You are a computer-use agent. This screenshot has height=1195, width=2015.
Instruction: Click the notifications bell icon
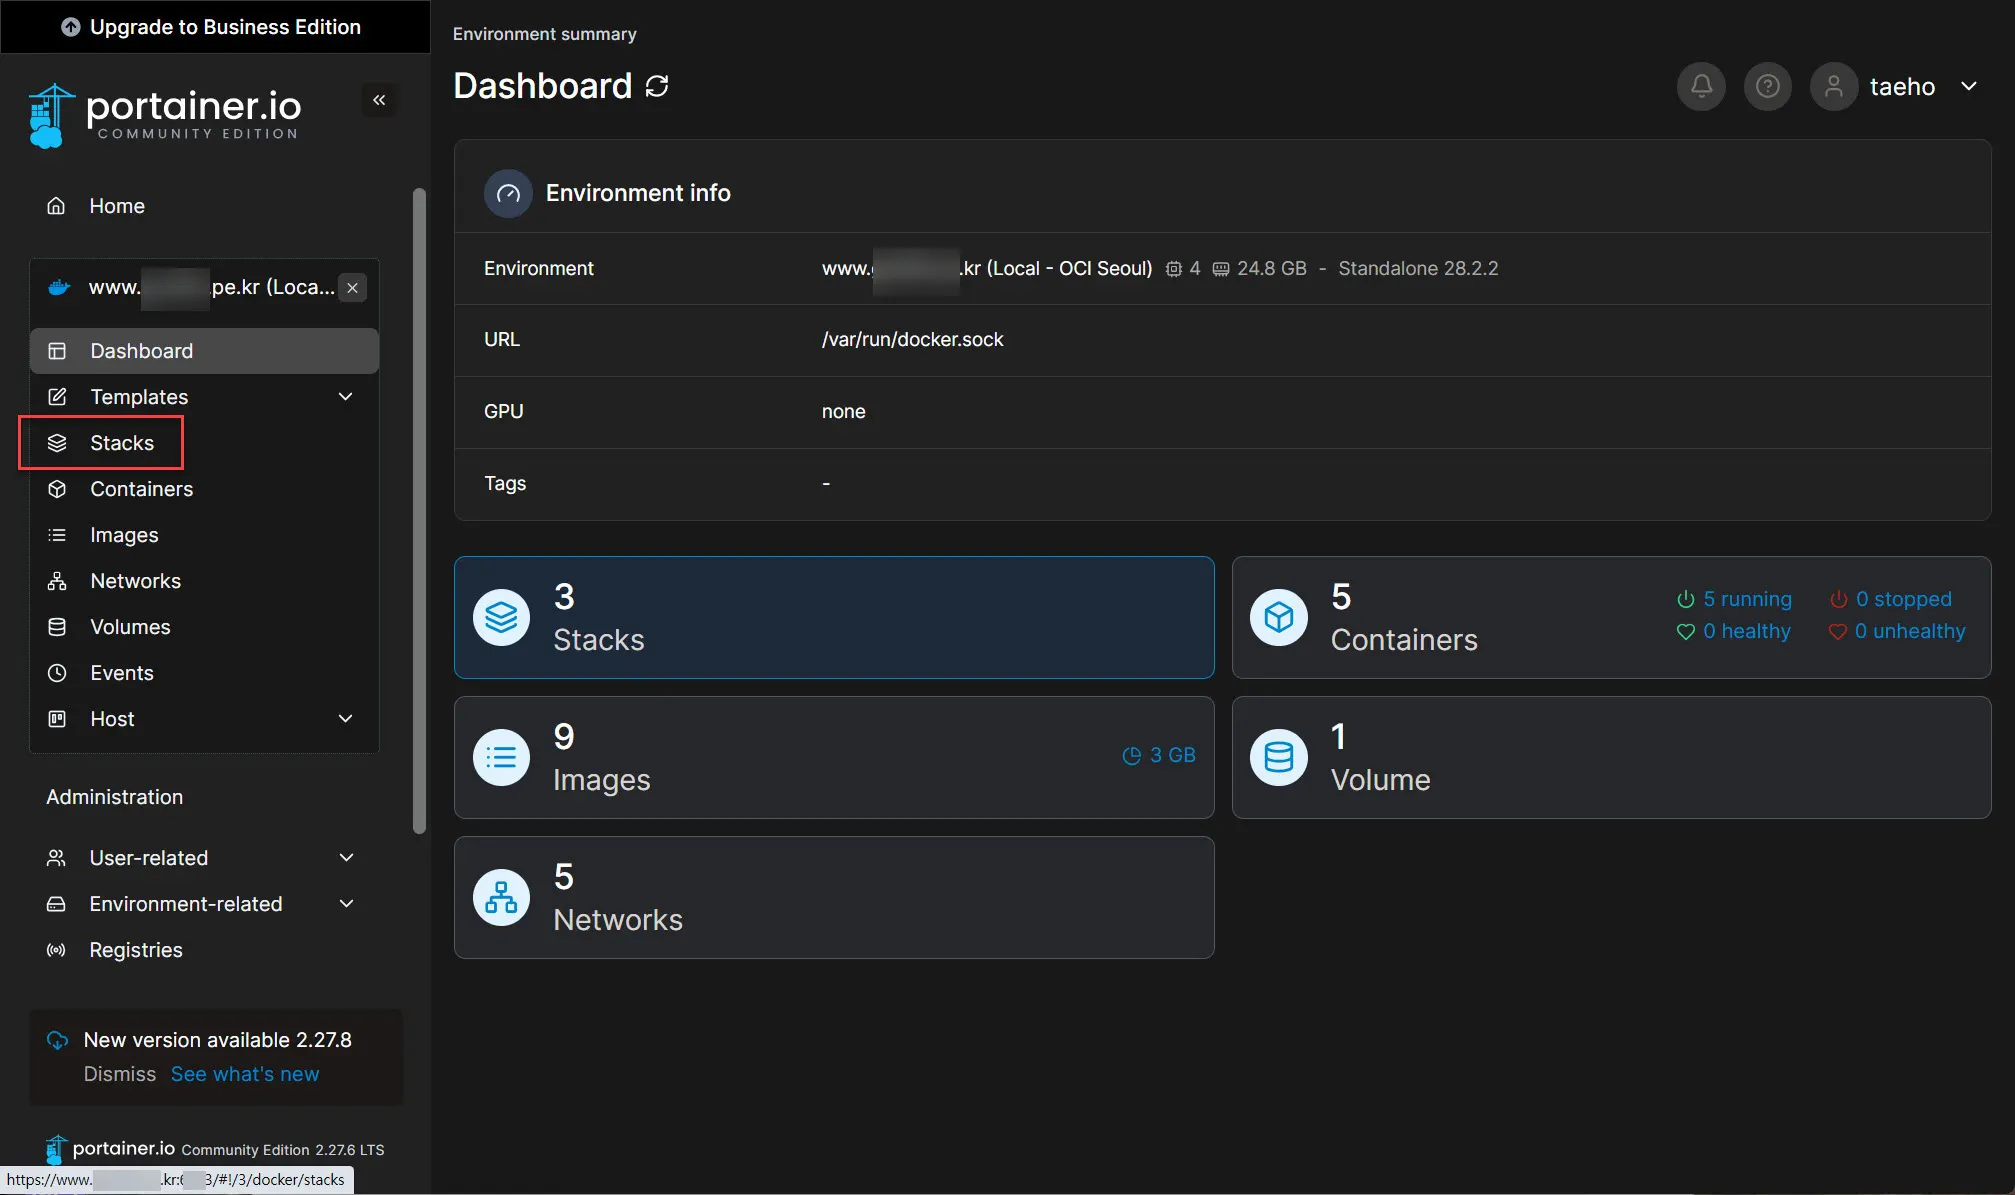[x=1700, y=87]
